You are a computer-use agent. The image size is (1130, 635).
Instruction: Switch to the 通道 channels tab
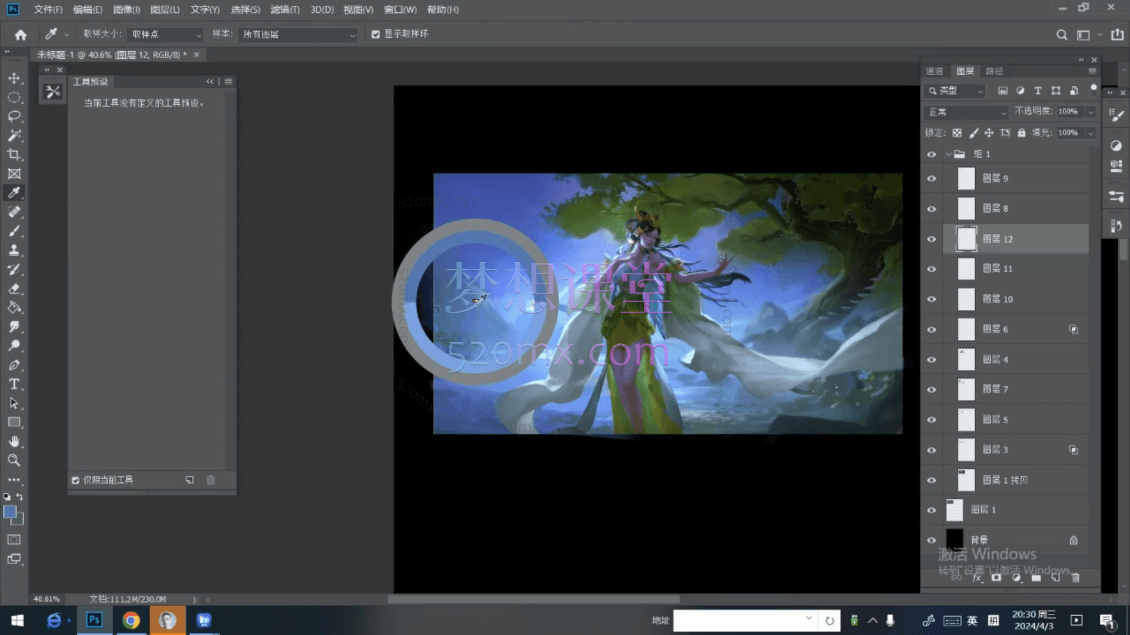935,71
